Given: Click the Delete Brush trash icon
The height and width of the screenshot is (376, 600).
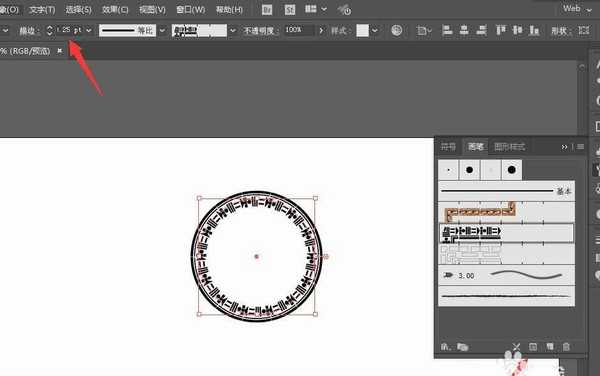Looking at the screenshot, I should coord(566,347).
